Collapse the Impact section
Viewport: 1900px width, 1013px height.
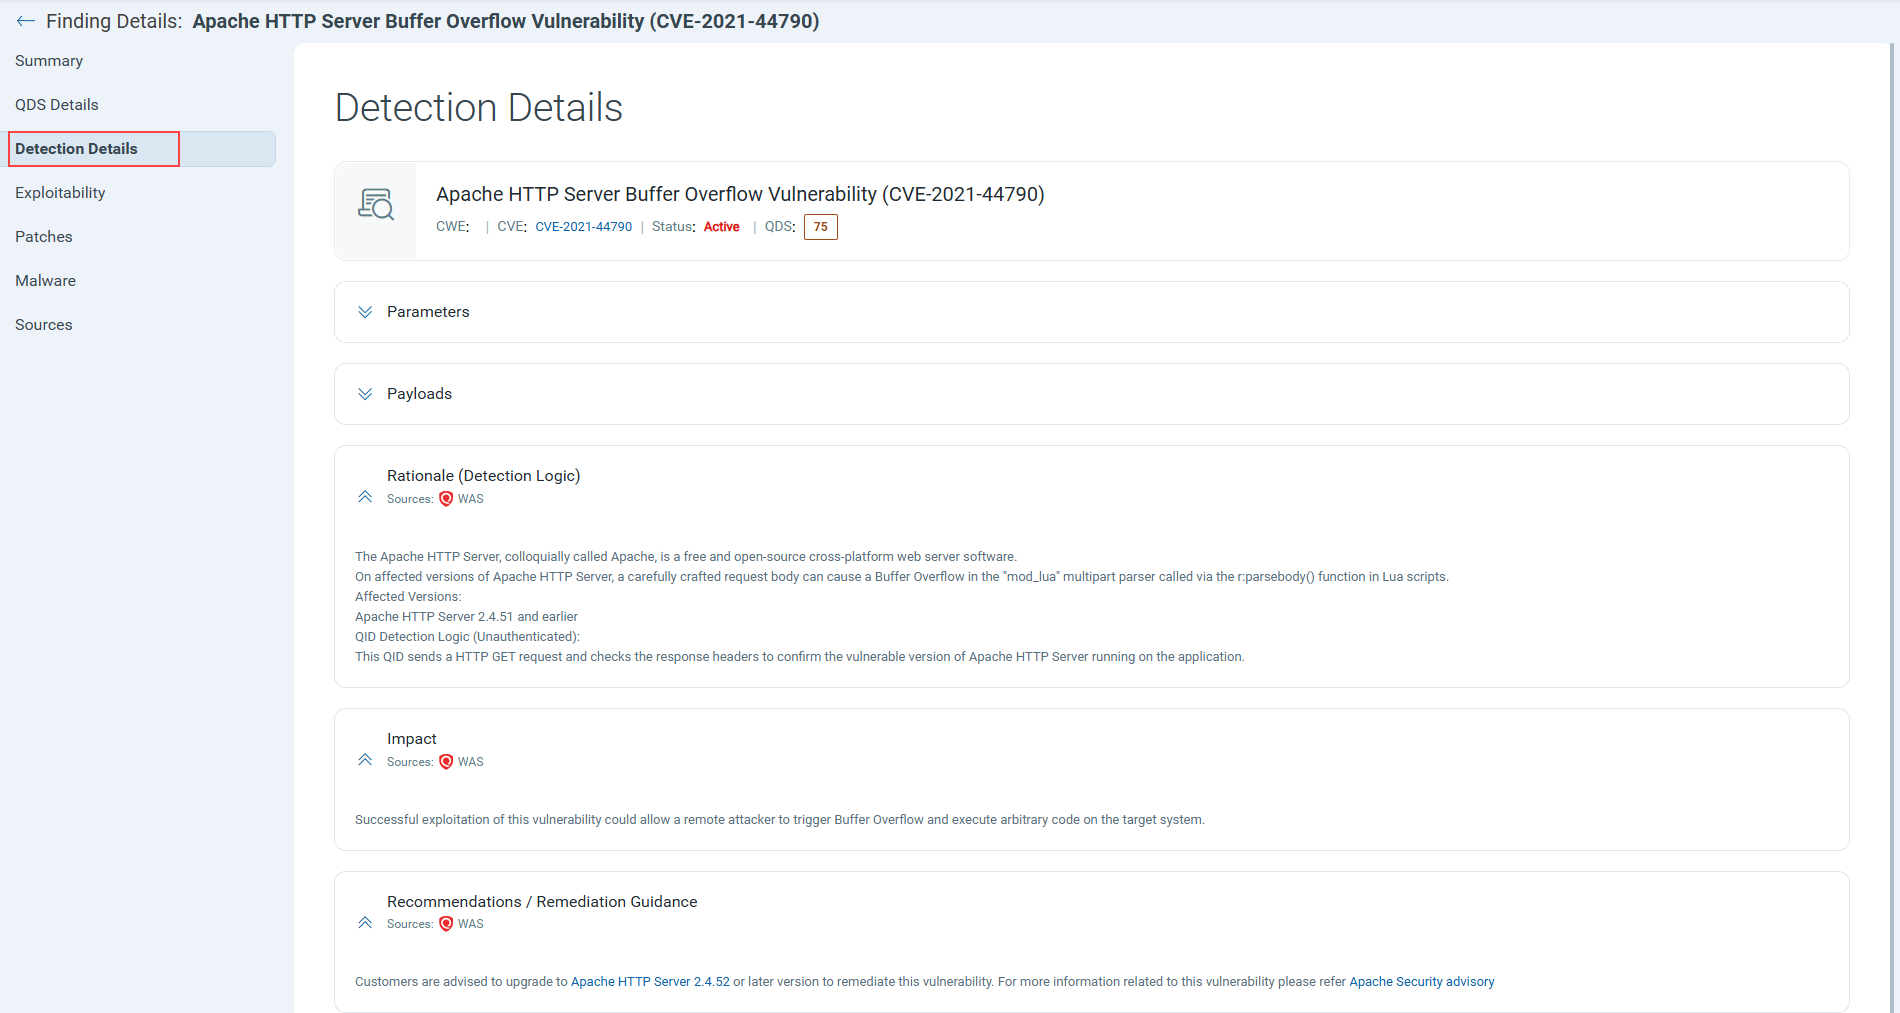365,760
